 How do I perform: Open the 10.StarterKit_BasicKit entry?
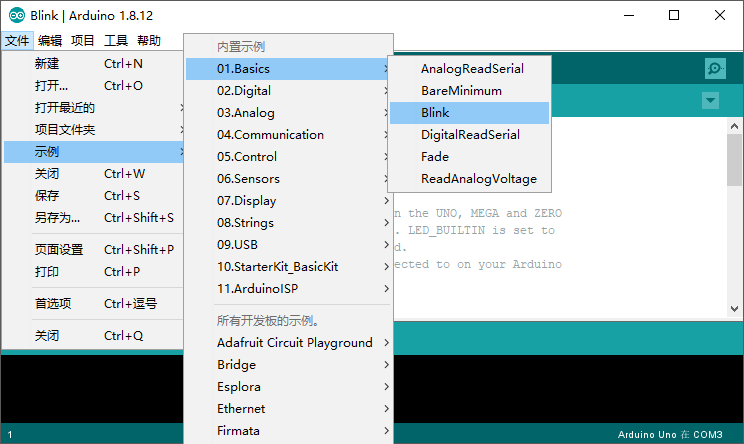pyautogui.click(x=288, y=267)
